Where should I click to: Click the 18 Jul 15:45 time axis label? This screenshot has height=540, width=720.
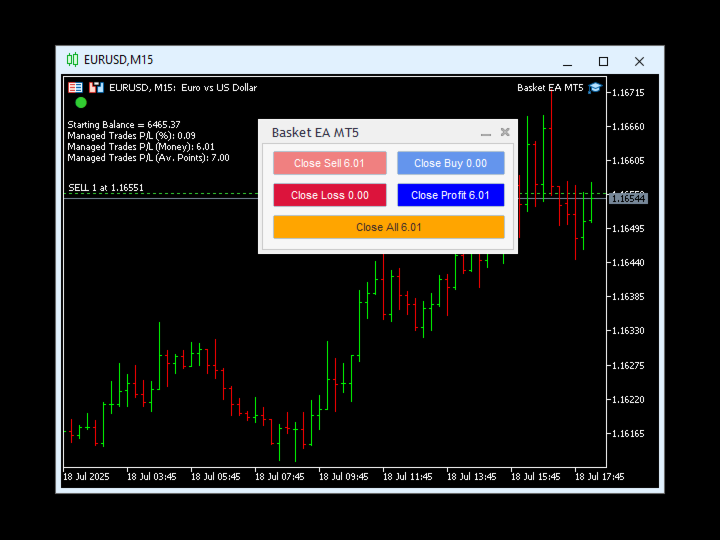[535, 477]
